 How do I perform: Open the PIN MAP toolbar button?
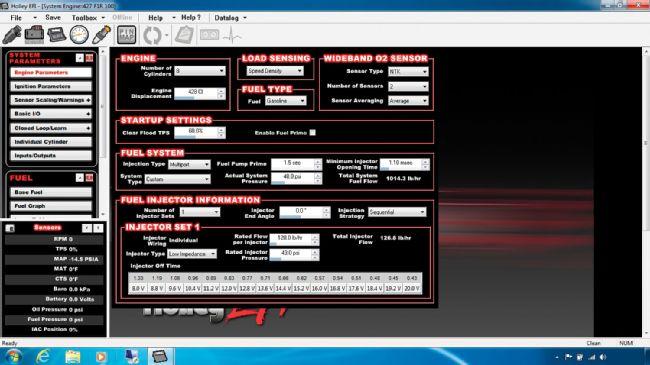(126, 35)
